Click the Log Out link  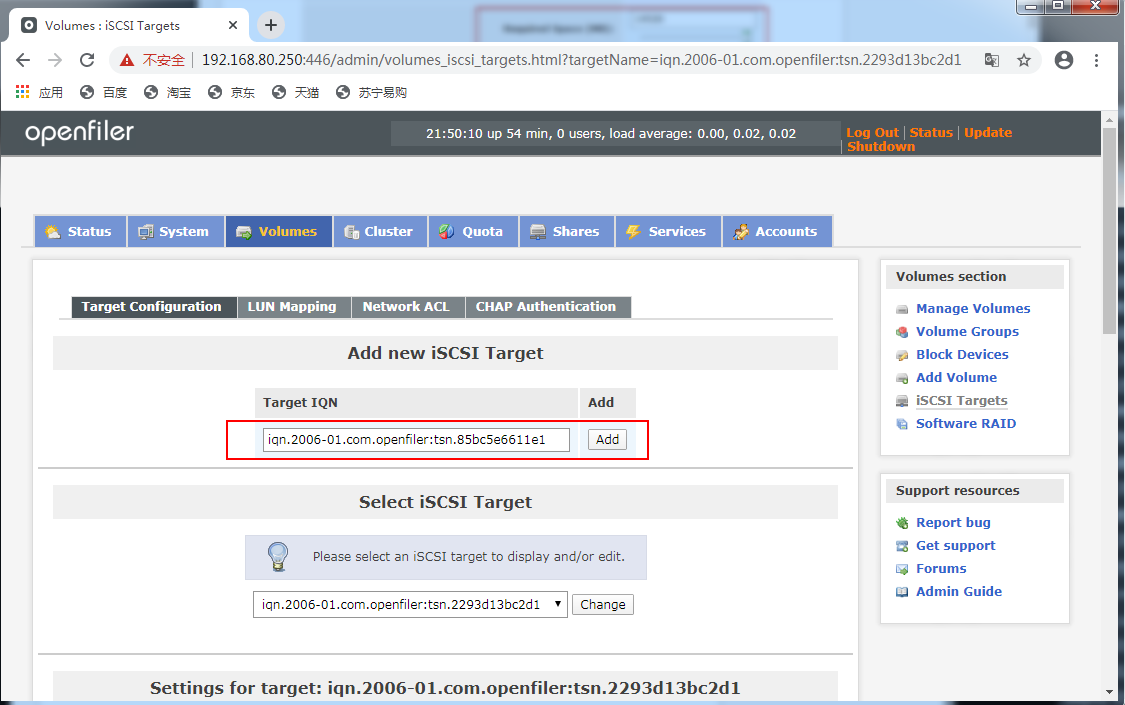pos(872,132)
